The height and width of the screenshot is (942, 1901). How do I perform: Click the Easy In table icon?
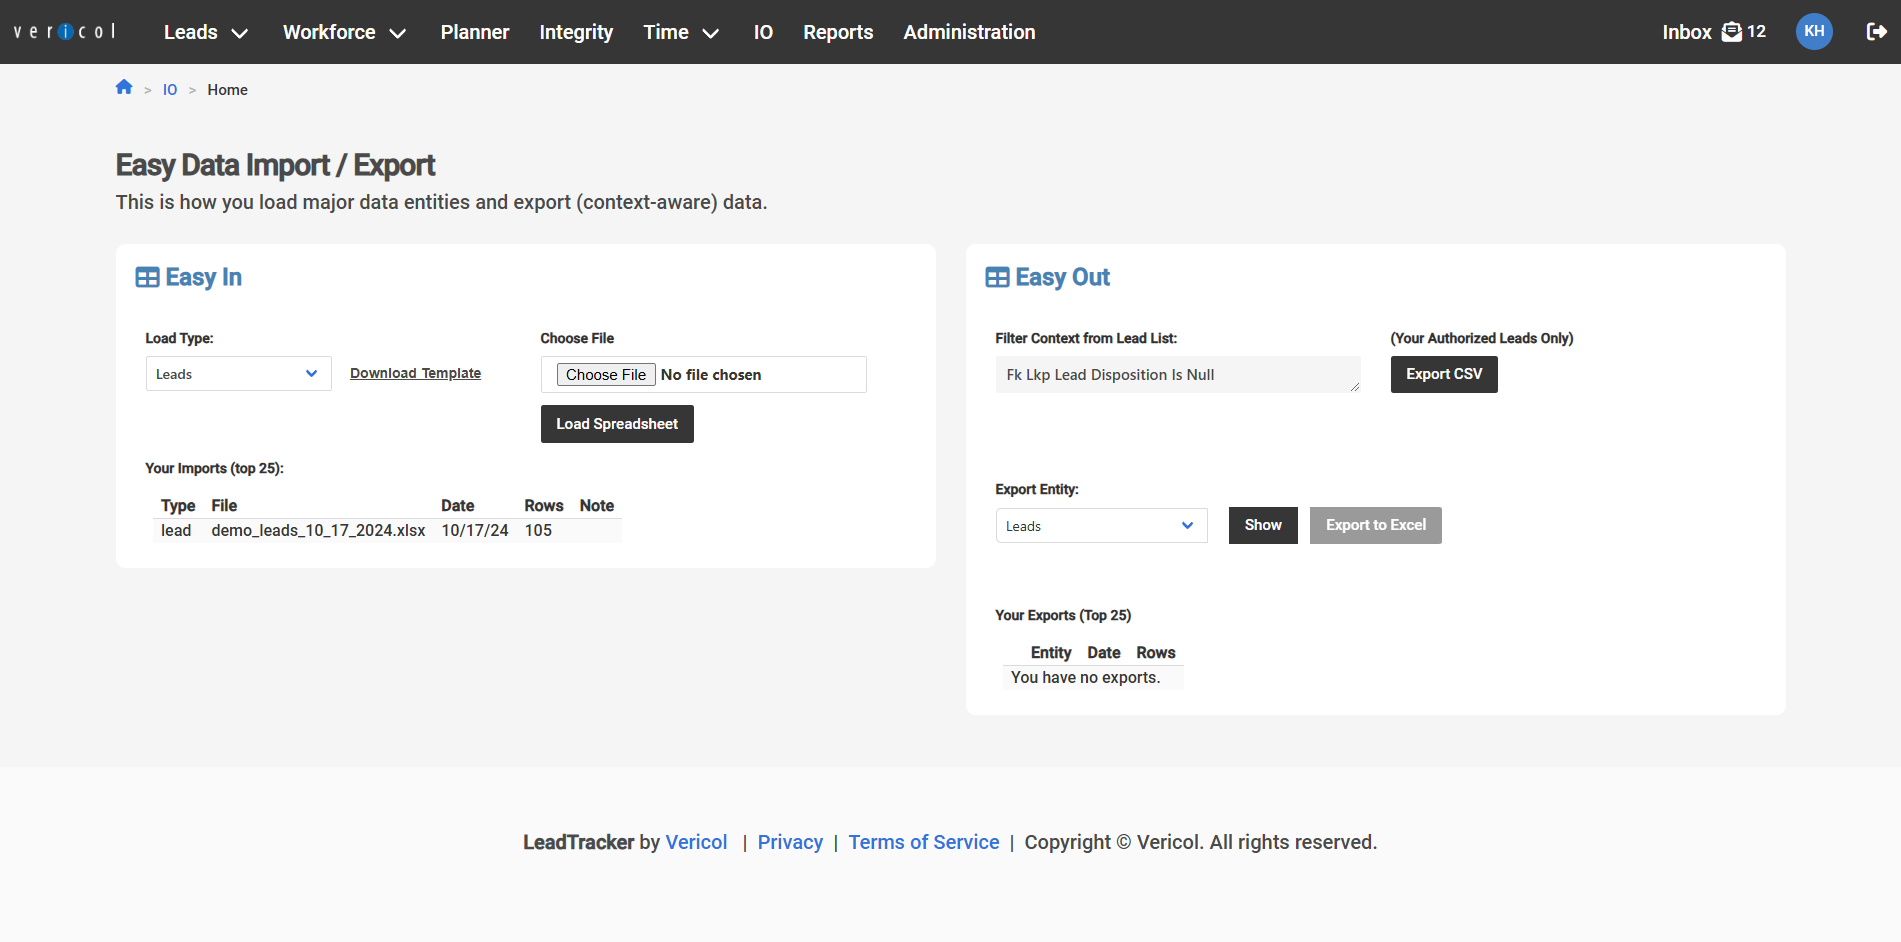coord(147,278)
